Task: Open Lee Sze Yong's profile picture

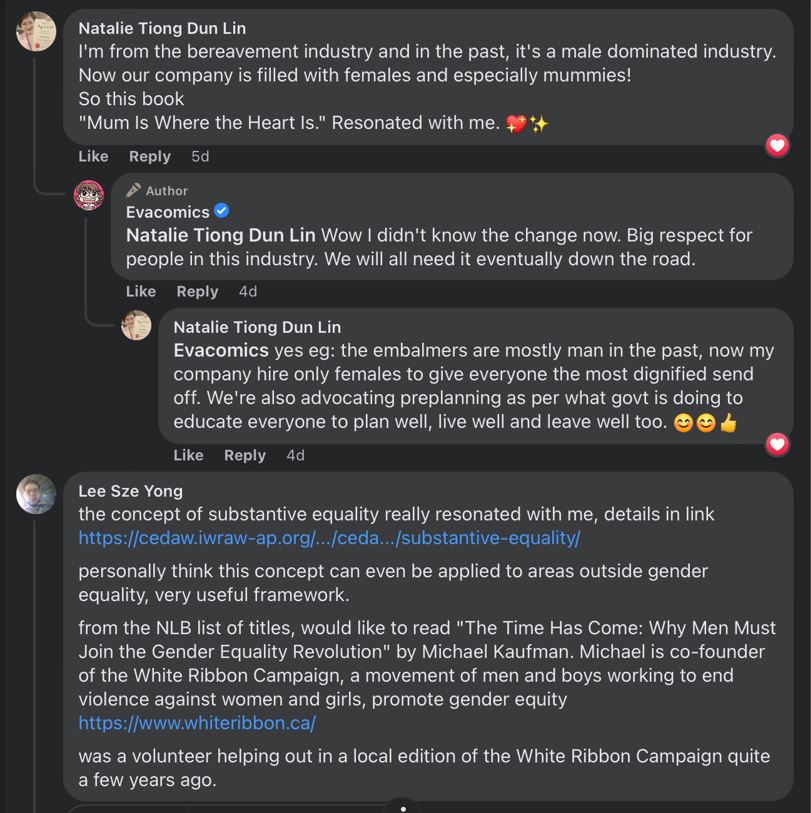Action: tap(36, 494)
